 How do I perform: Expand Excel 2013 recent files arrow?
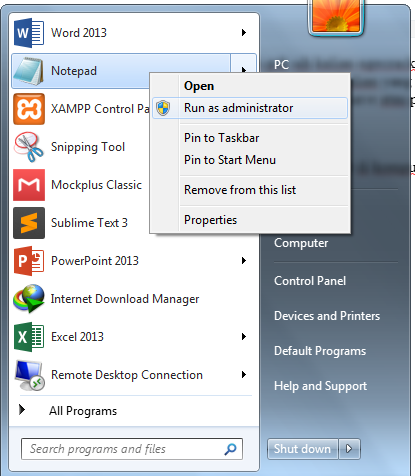pos(244,337)
